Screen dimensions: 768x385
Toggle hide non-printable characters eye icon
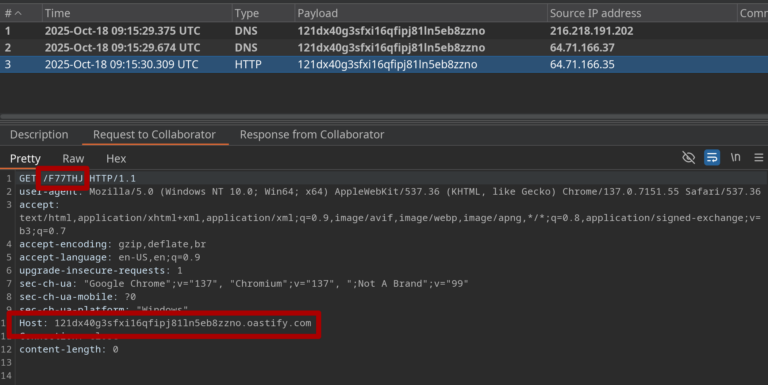click(688, 157)
